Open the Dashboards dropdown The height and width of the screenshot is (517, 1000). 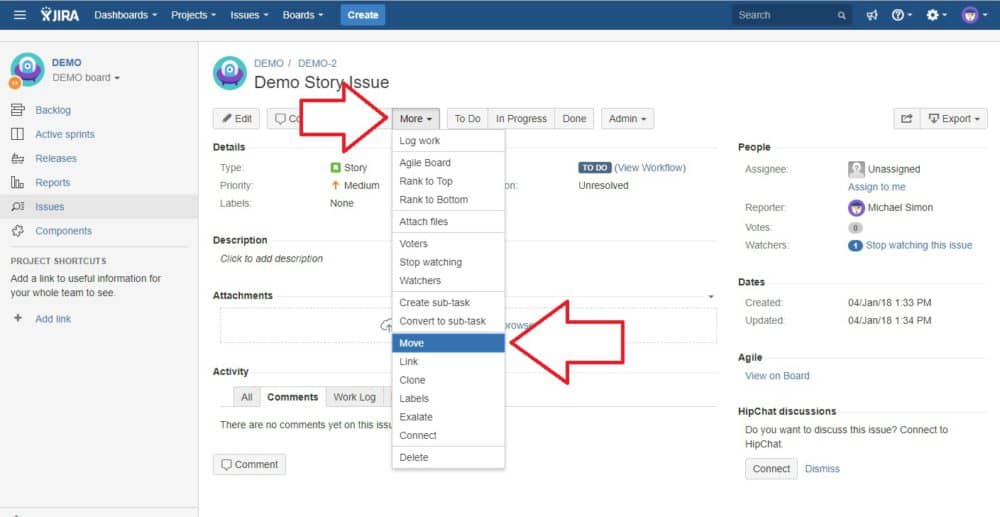[126, 15]
